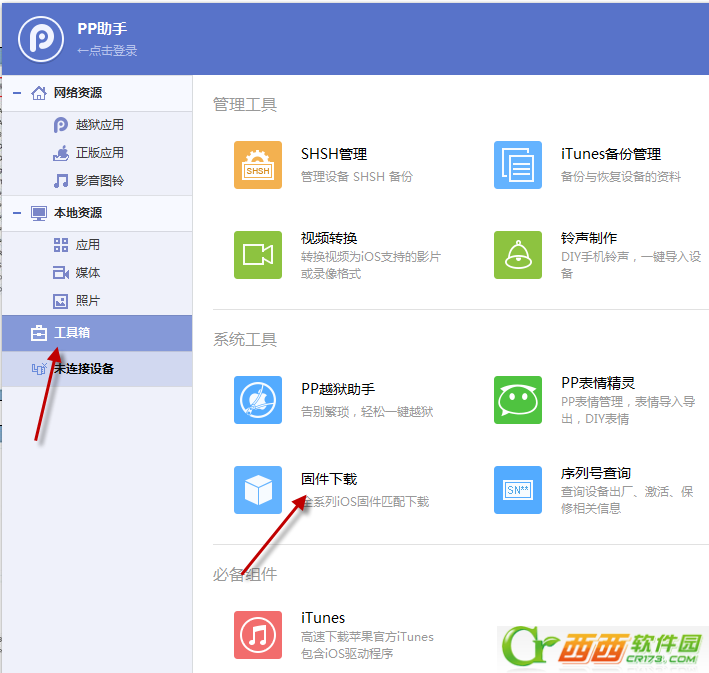Select 未连接设备 entry

click(97, 369)
